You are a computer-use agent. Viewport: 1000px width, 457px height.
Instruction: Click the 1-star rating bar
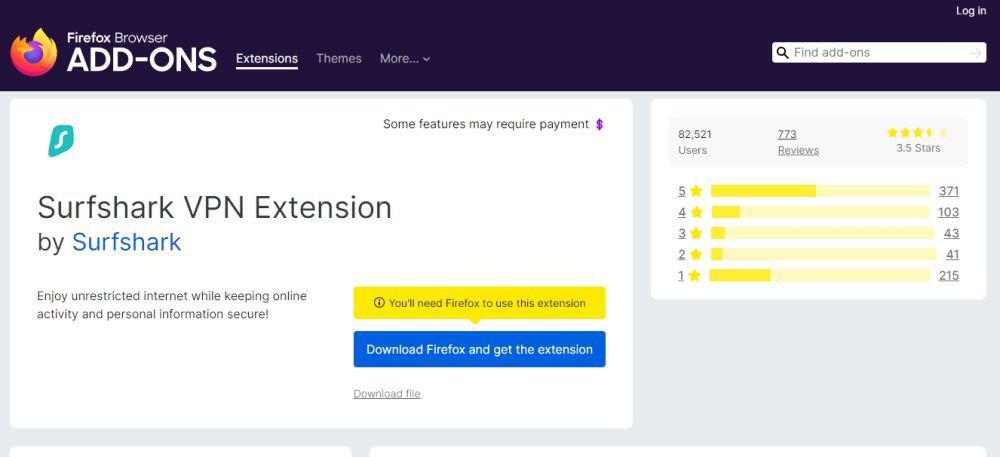coord(820,275)
